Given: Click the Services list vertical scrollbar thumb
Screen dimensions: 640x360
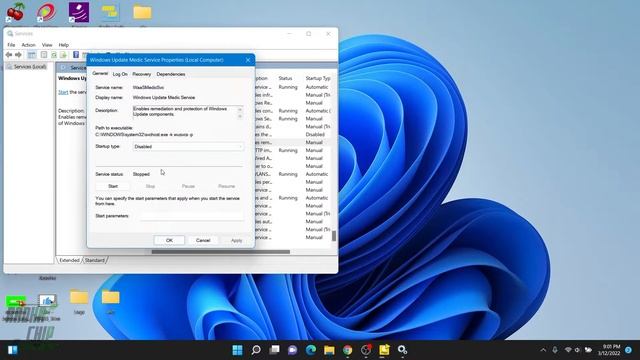Looking at the screenshot, I should pyautogui.click(x=334, y=236).
